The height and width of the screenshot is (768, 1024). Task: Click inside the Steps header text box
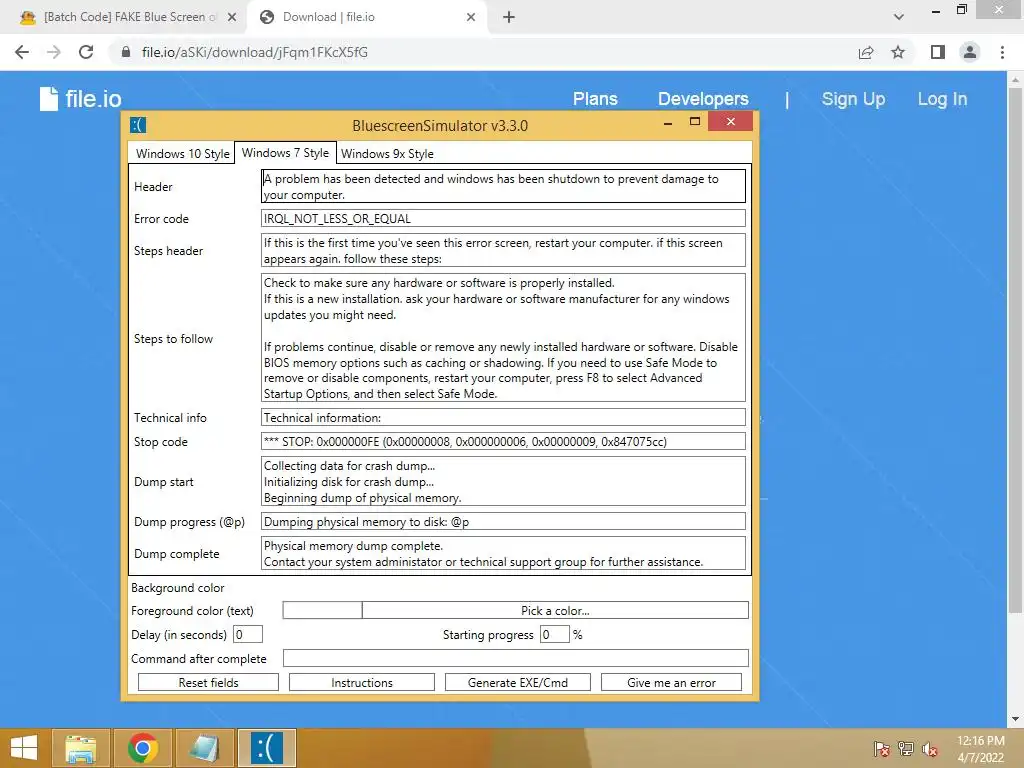click(503, 250)
